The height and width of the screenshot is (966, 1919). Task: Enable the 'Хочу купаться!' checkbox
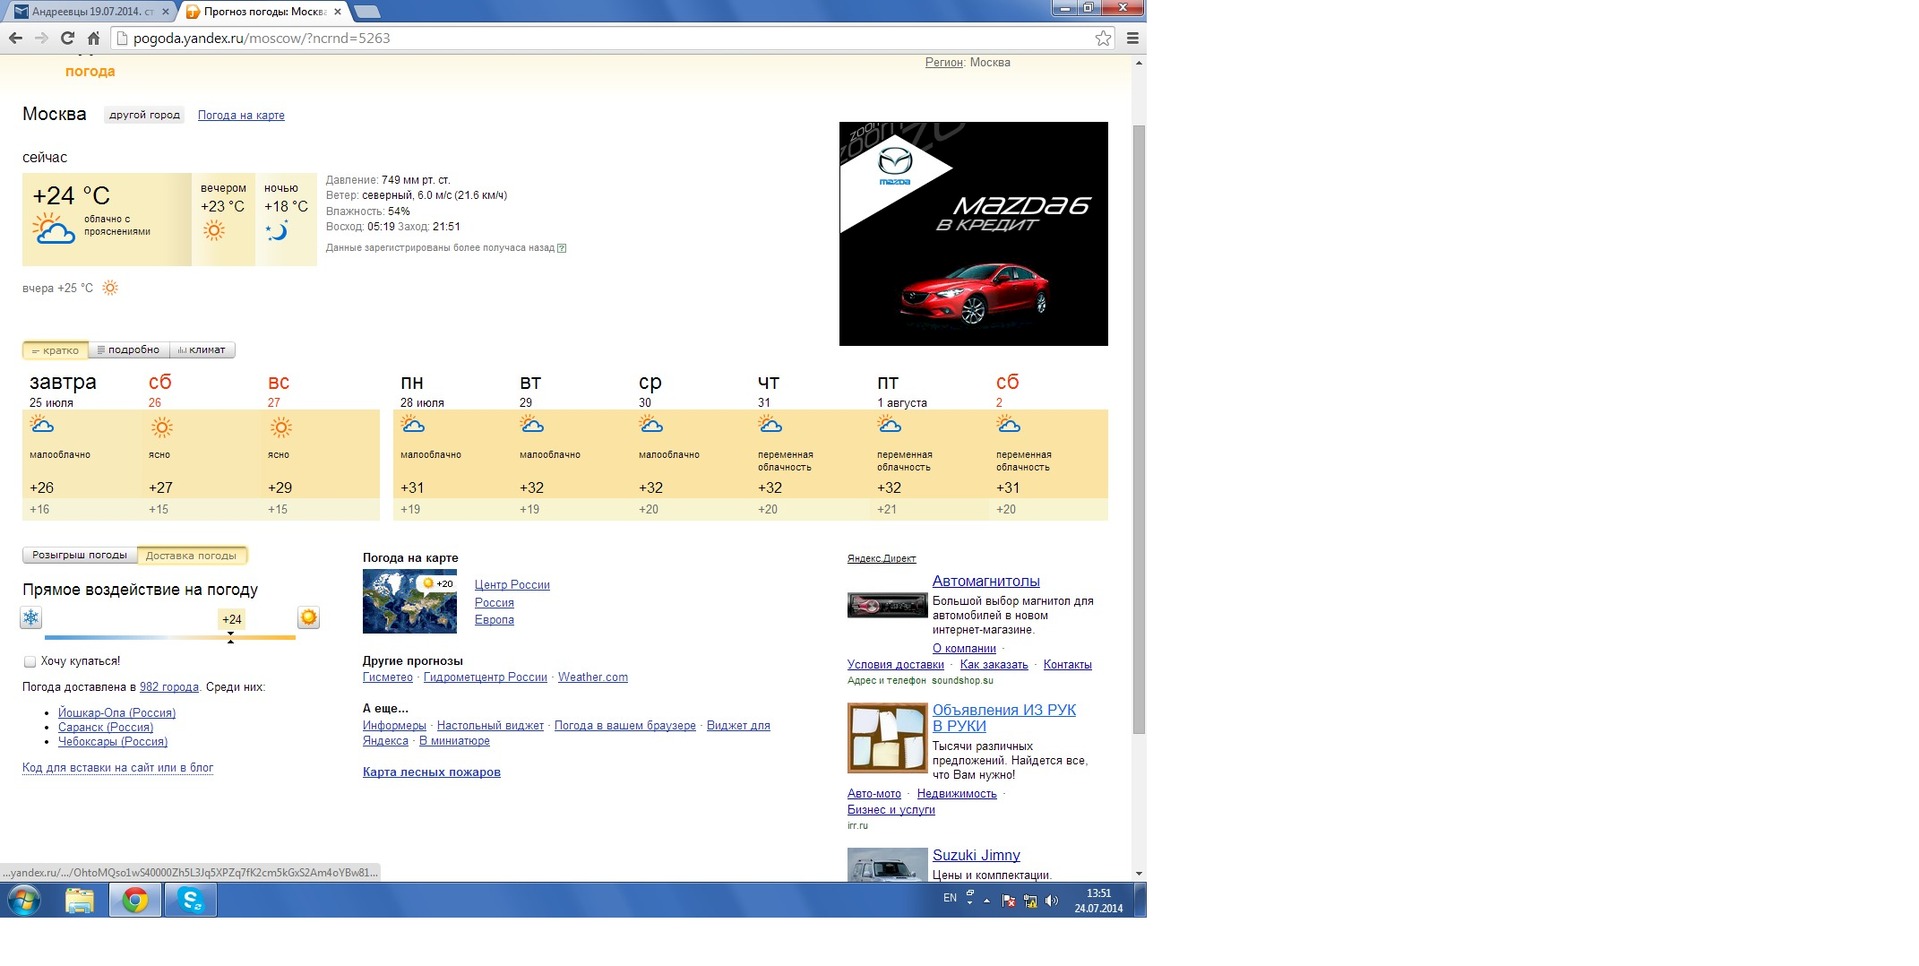tap(30, 662)
